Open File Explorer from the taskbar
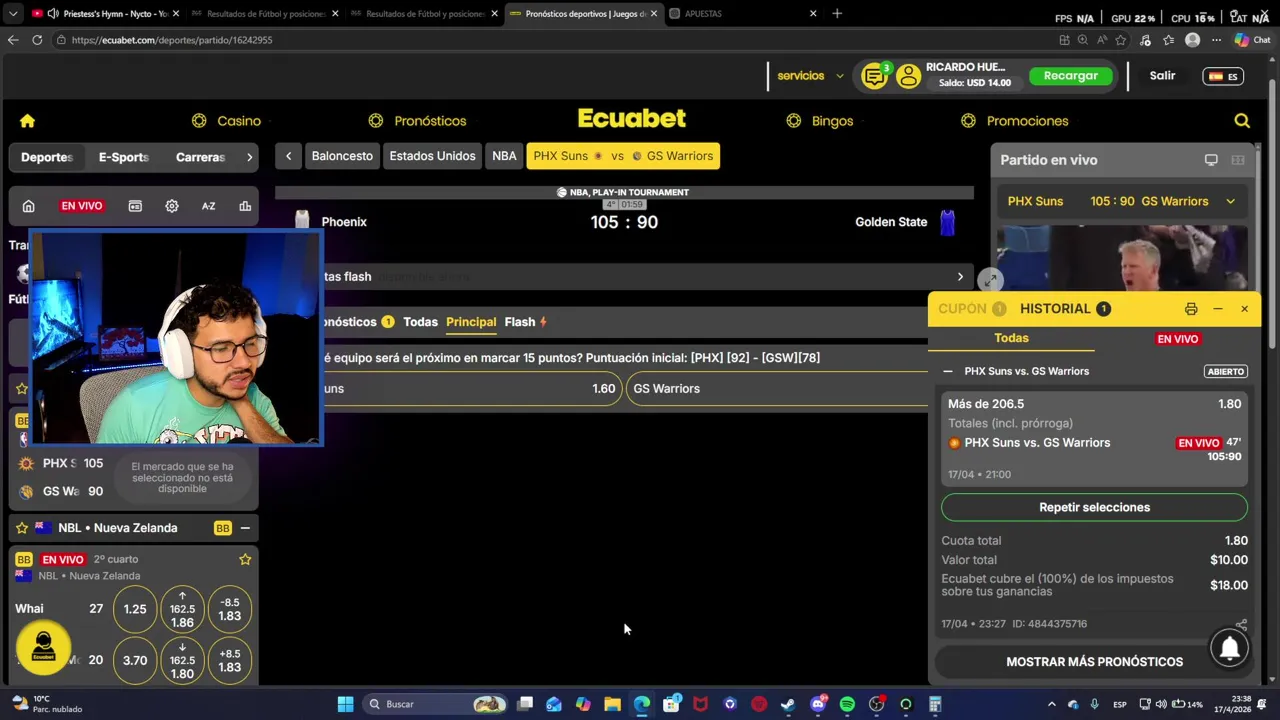Viewport: 1280px width, 720px height. tap(612, 704)
